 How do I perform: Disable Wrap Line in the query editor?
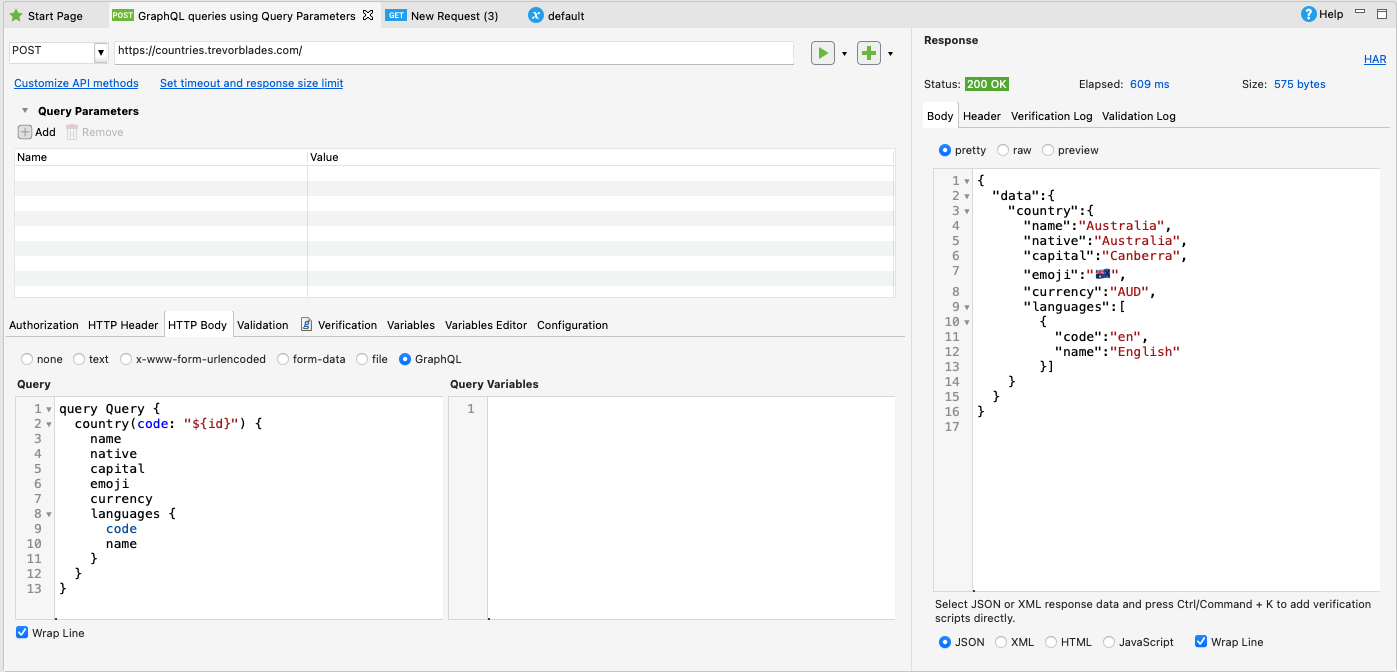21,632
